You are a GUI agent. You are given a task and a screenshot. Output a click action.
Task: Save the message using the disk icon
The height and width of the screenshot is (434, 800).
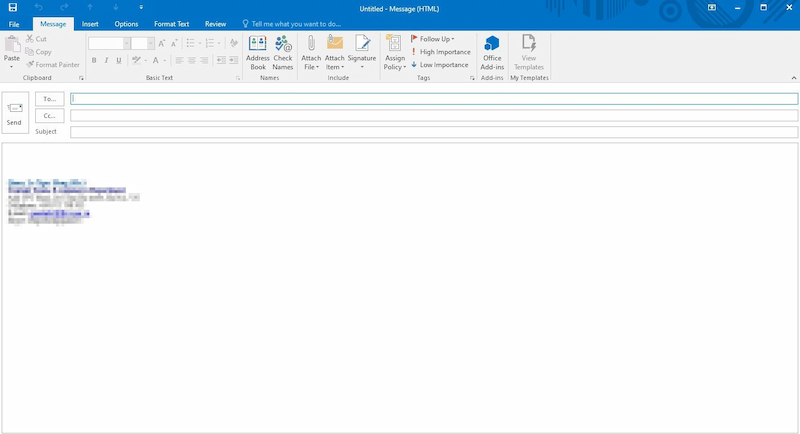pos(12,7)
